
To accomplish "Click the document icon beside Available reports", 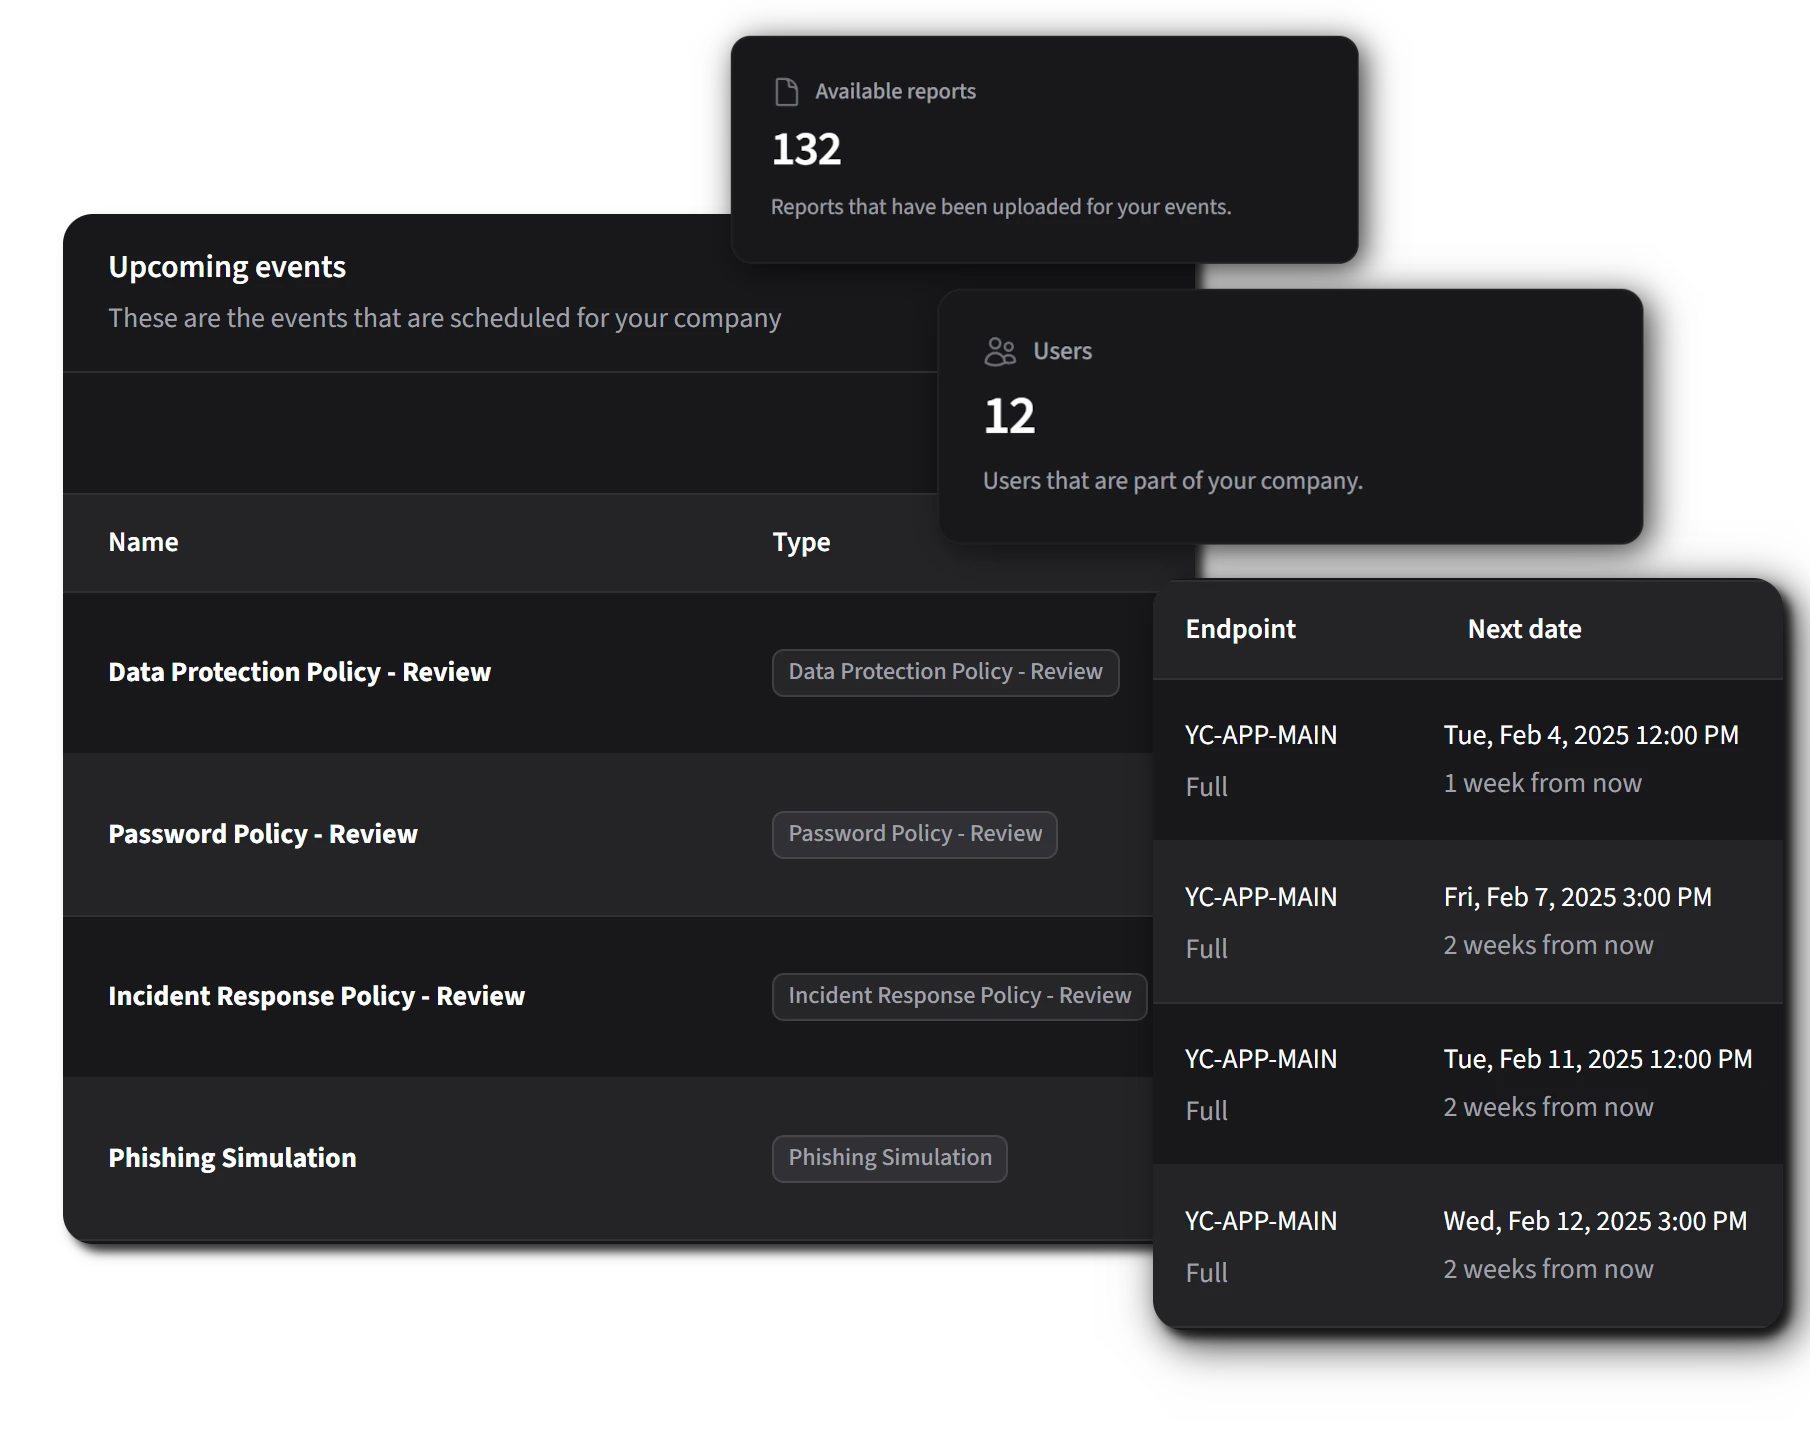I will 787,92.
